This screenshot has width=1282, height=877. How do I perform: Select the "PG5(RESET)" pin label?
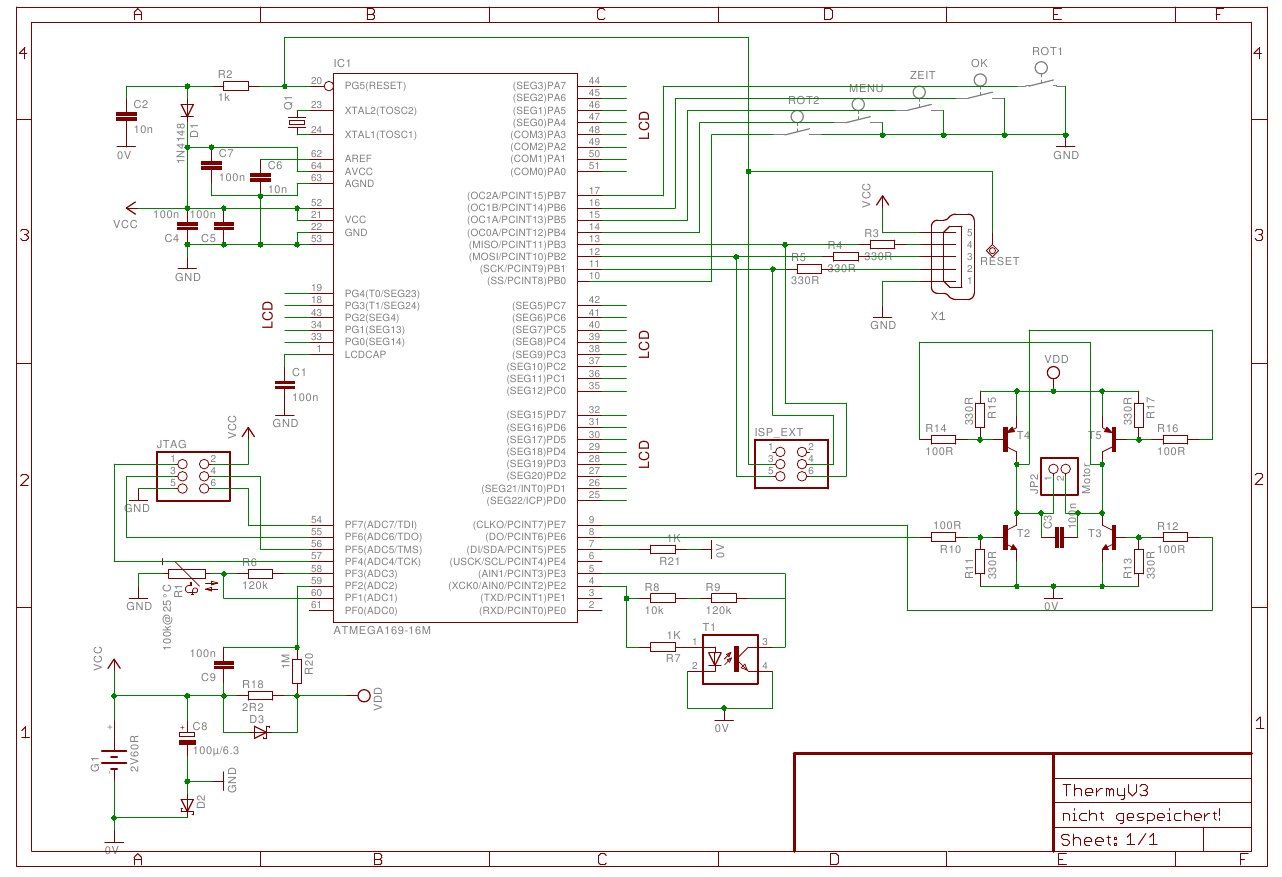(375, 86)
